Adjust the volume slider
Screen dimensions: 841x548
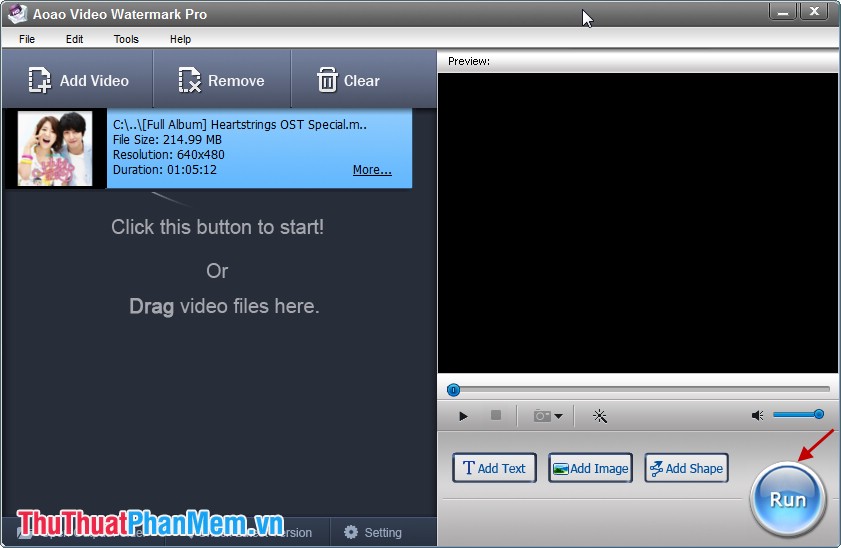tap(798, 414)
